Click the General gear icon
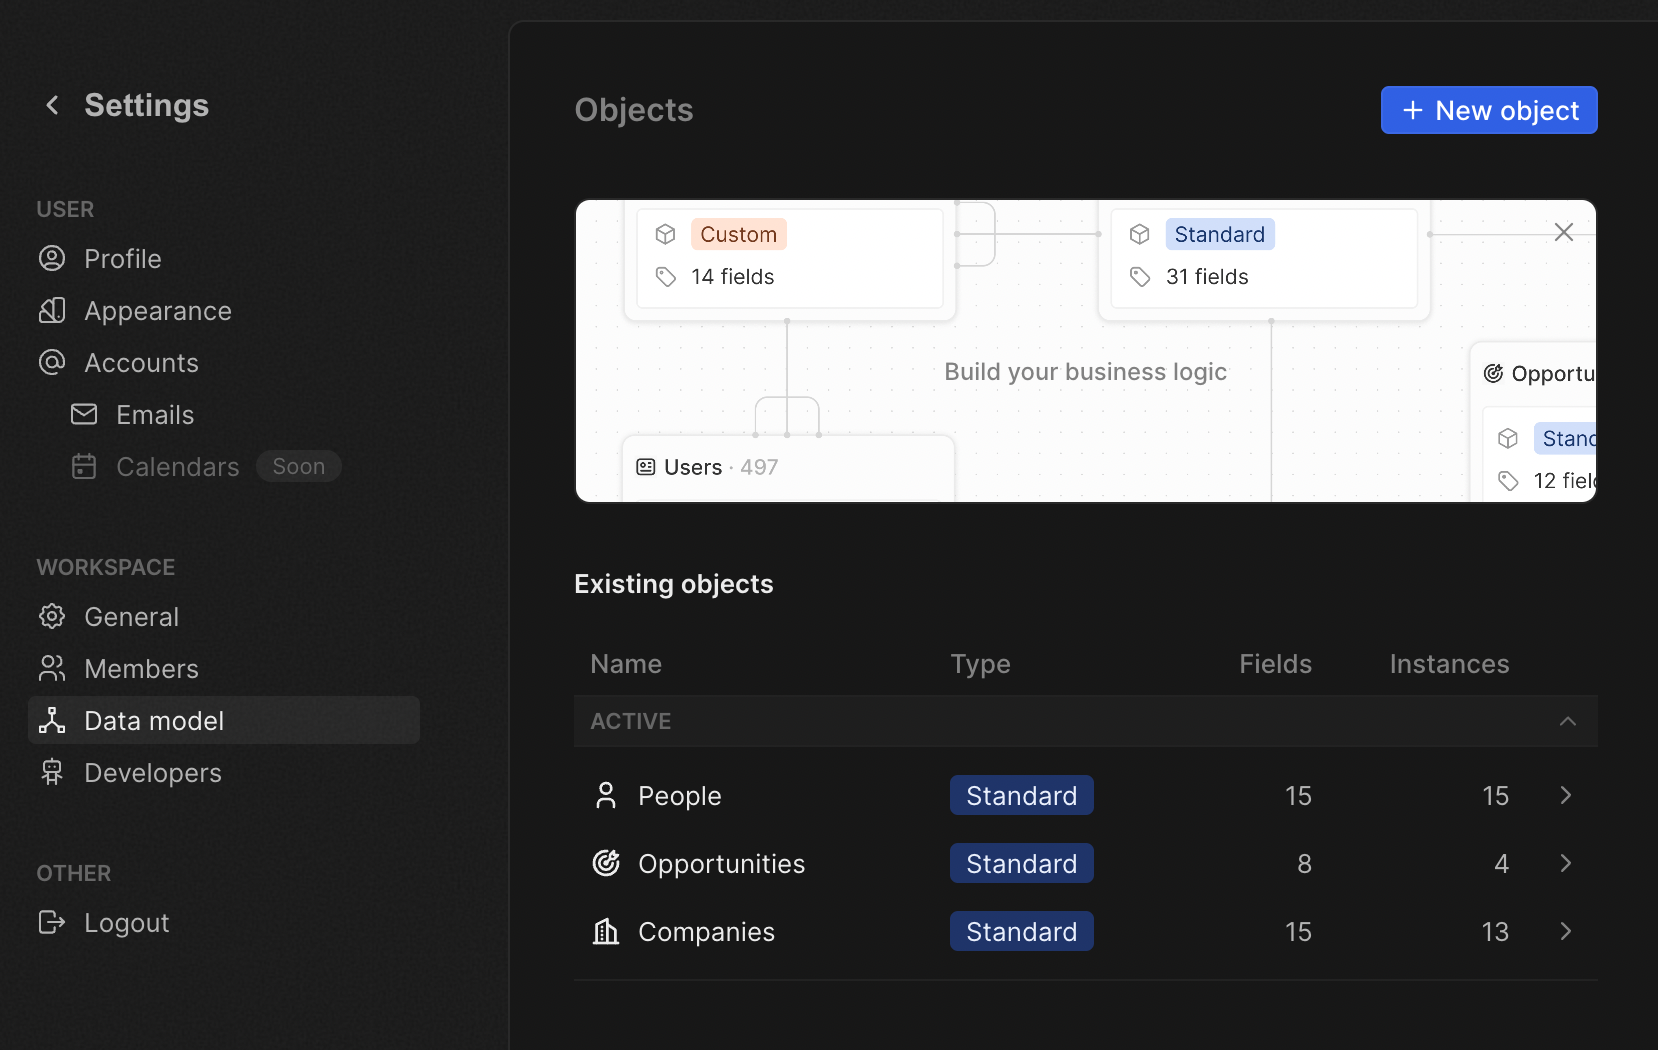The height and width of the screenshot is (1050, 1658). [52, 617]
